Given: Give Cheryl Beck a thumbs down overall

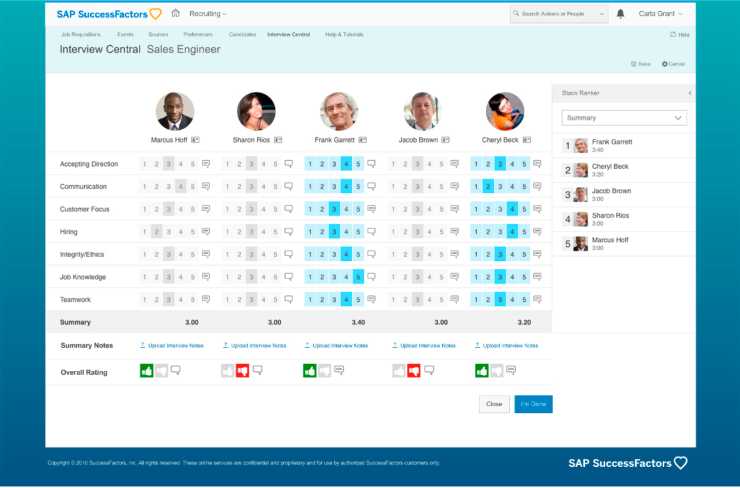Looking at the screenshot, I should point(496,371).
